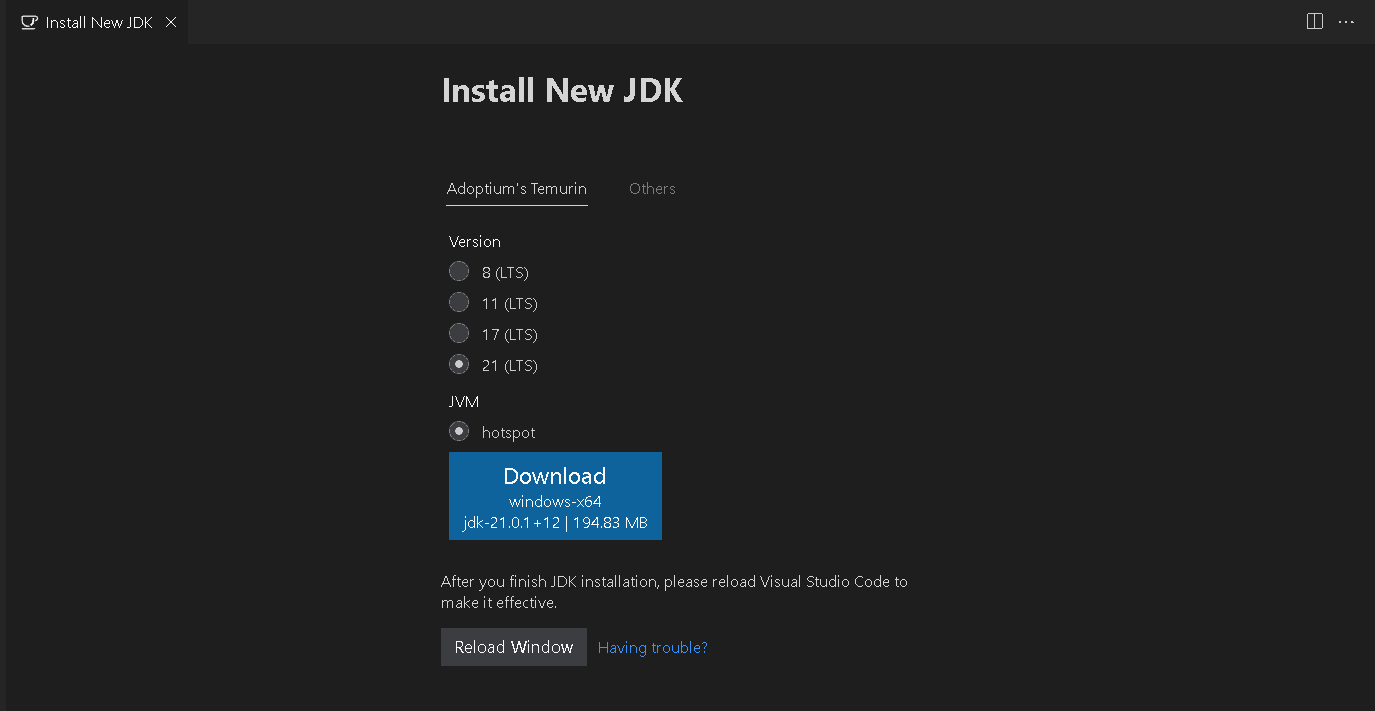Click the JVM section label
This screenshot has height=711, width=1375.
coord(464,402)
